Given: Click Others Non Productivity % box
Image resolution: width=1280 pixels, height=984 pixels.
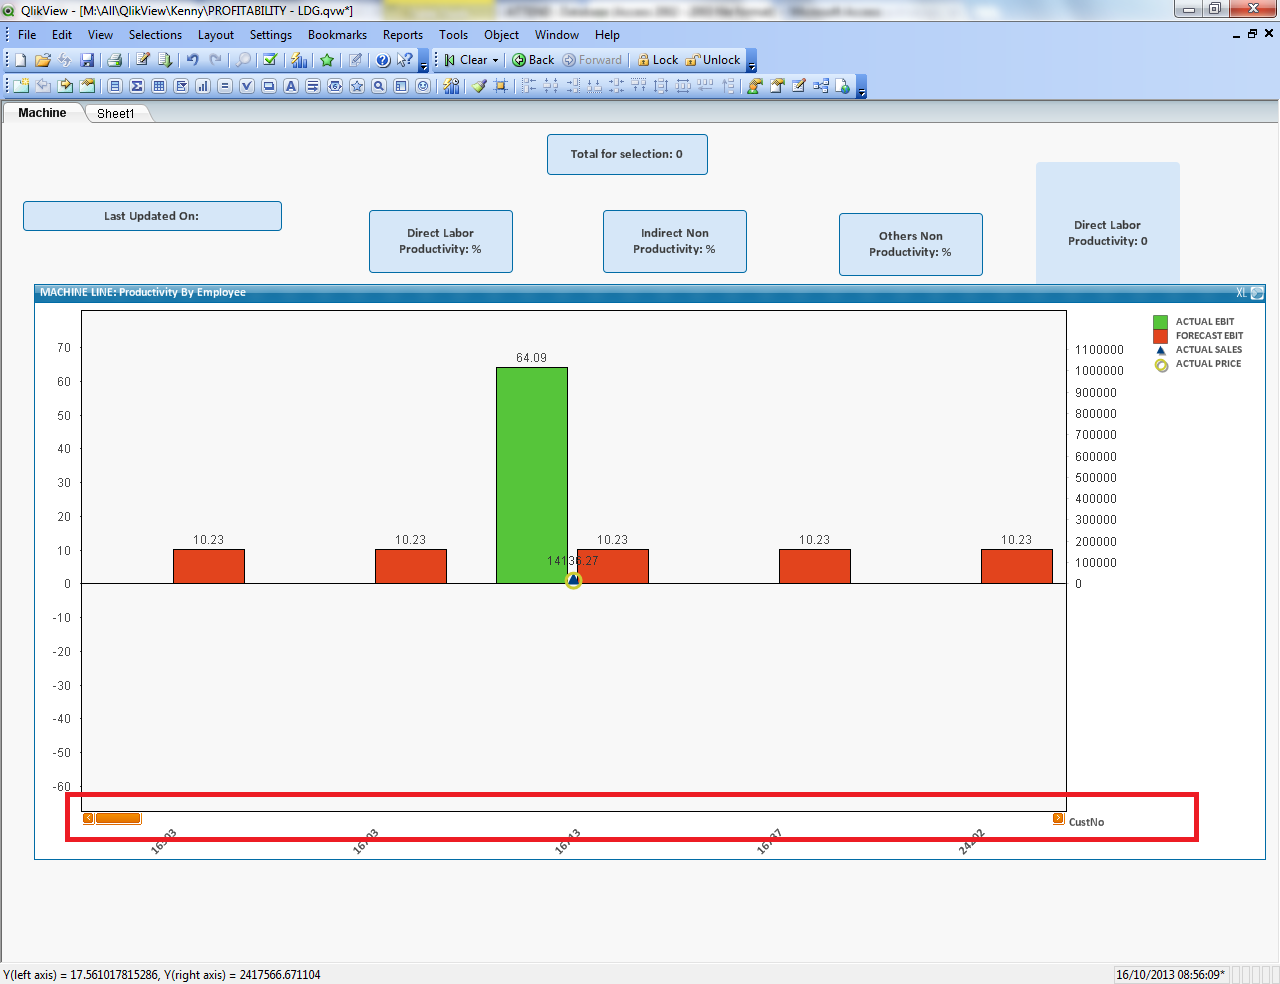Looking at the screenshot, I should (x=911, y=244).
